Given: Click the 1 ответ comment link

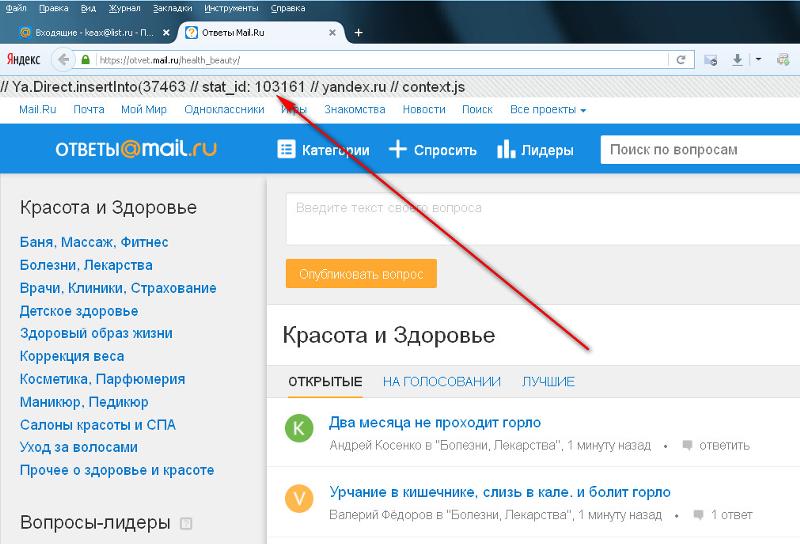Looking at the screenshot, I should (x=723, y=514).
